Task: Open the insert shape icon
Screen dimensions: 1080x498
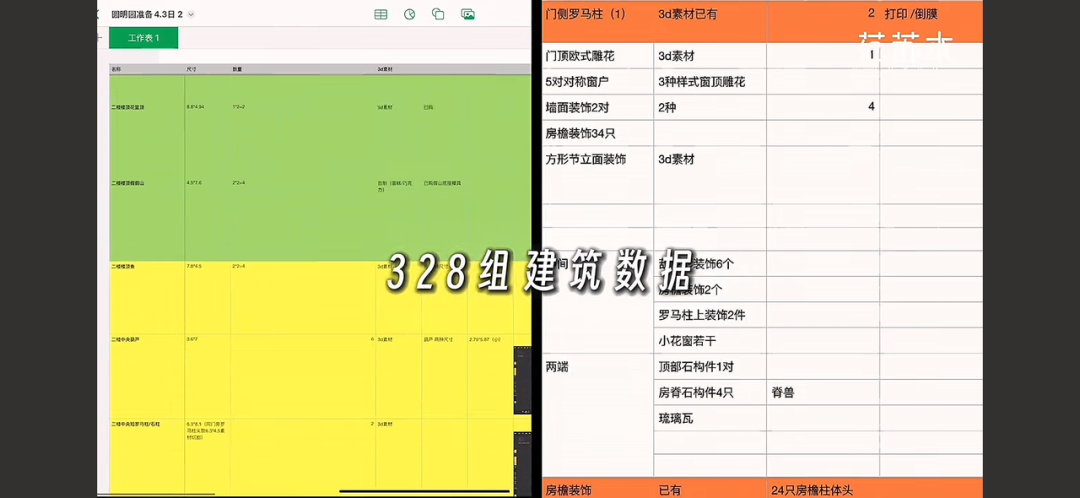Action: pyautogui.click(x=438, y=14)
